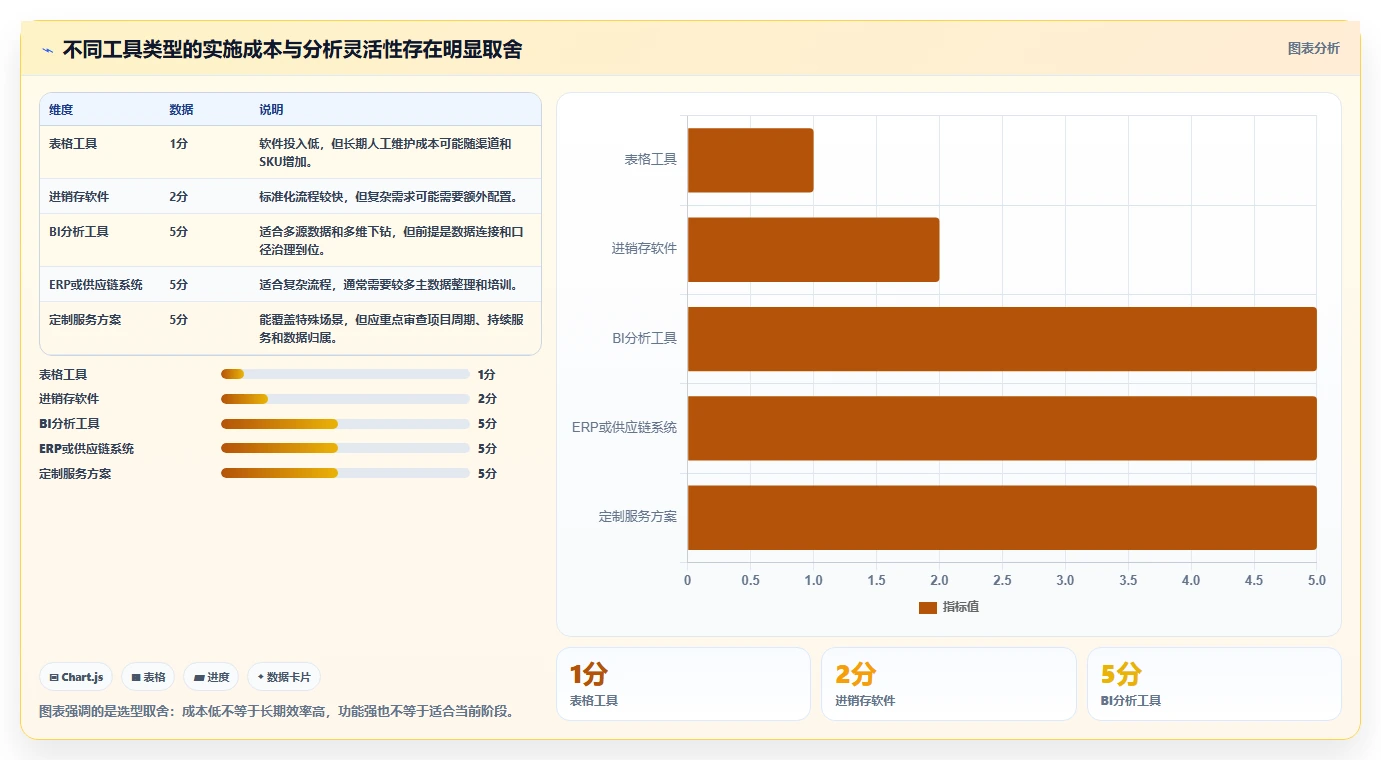Open the 1分 表格工具 data card
1381x760 pixels.
pos(683,684)
